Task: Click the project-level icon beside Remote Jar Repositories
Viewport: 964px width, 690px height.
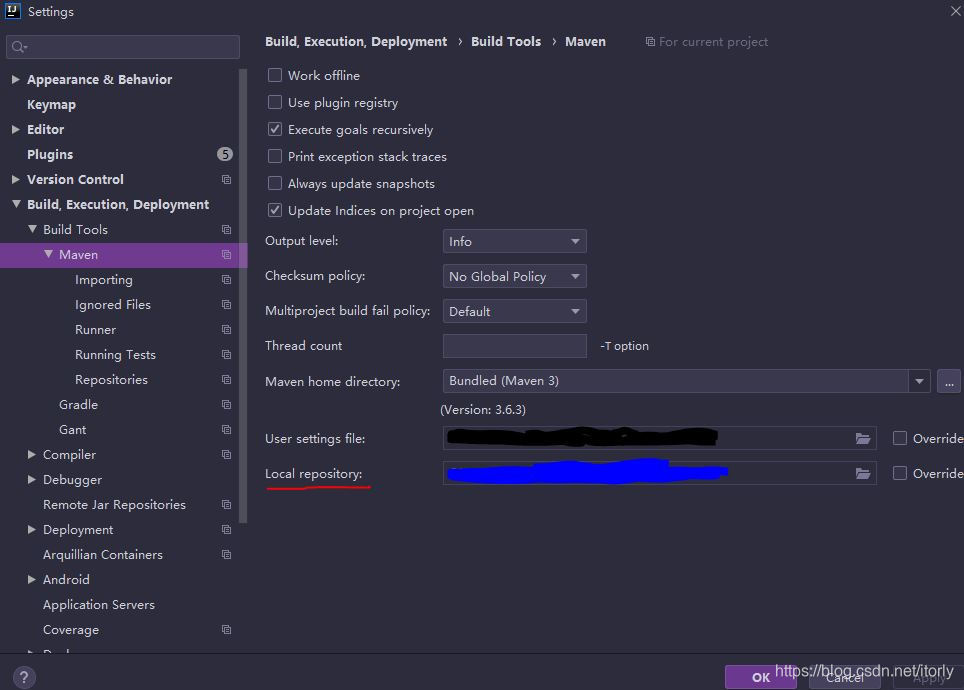Action: coord(226,504)
